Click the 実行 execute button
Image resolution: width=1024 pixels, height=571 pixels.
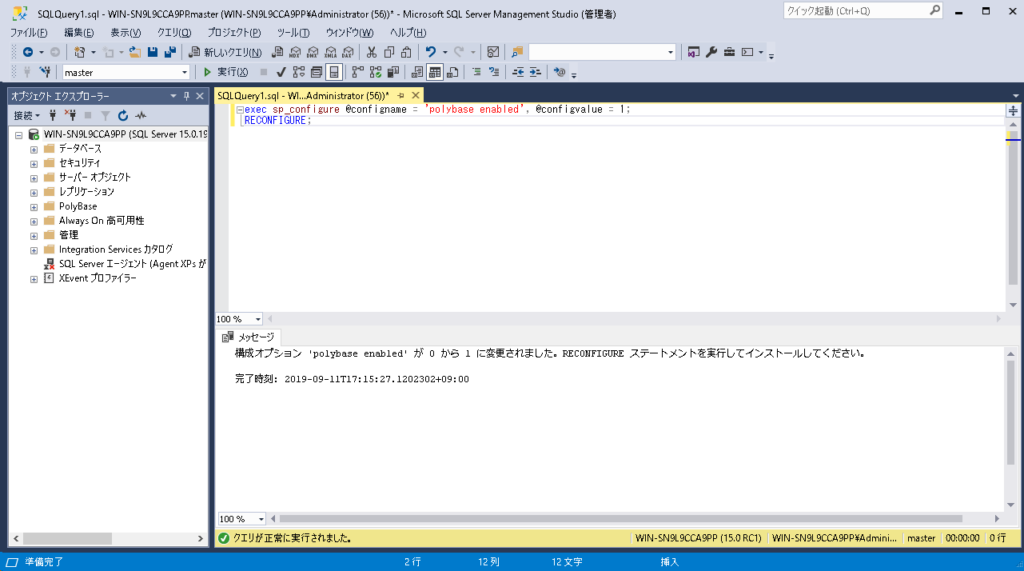(226, 72)
